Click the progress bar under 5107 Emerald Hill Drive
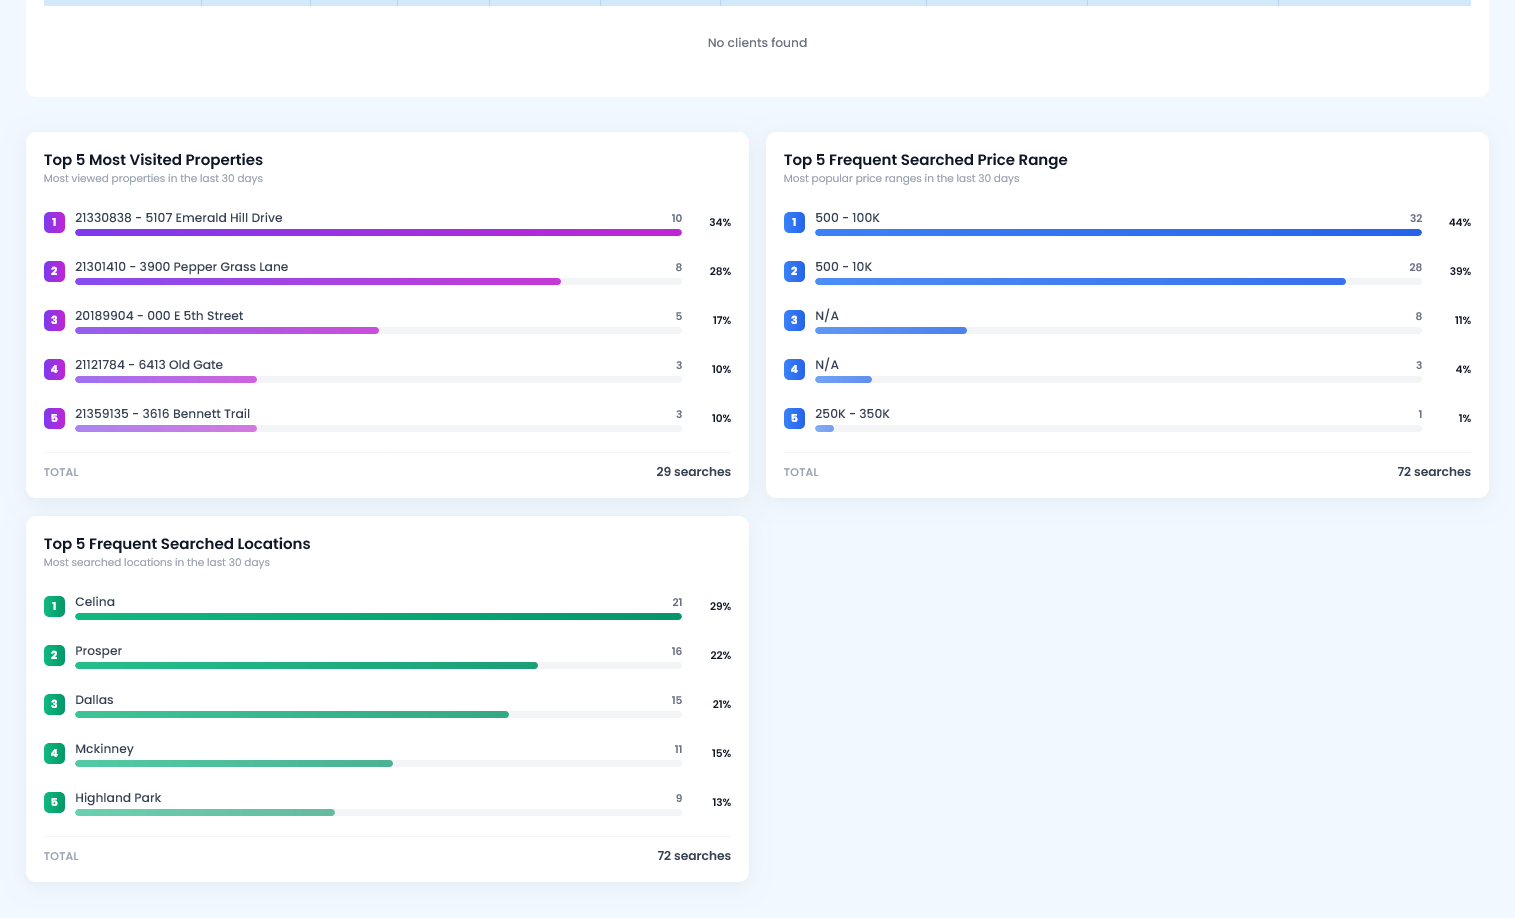1515x918 pixels. point(378,233)
